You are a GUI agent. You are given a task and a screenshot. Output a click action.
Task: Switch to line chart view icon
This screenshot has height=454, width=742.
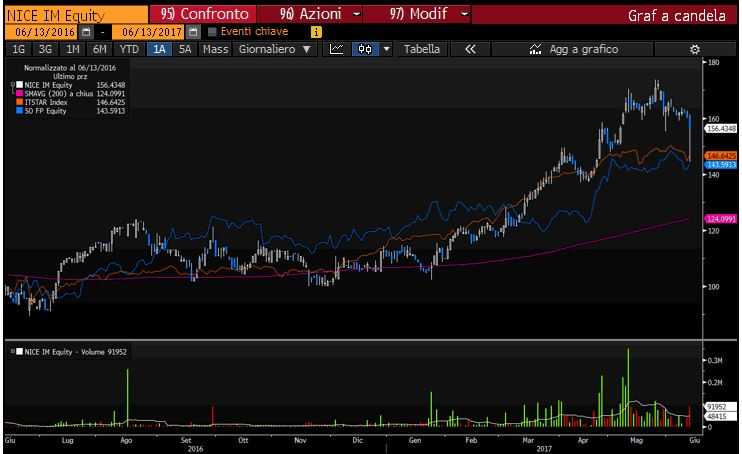pos(337,49)
